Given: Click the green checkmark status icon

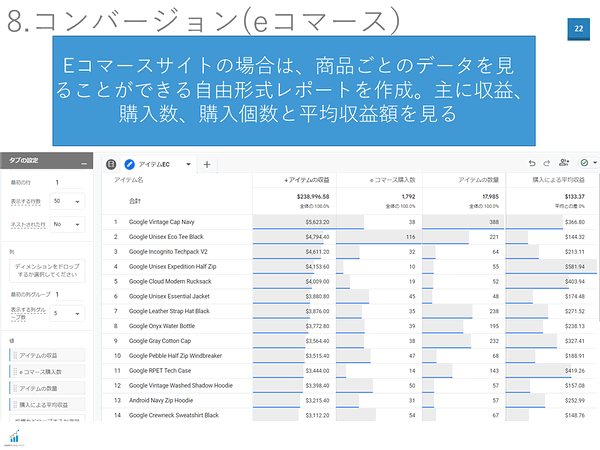Looking at the screenshot, I should (584, 163).
